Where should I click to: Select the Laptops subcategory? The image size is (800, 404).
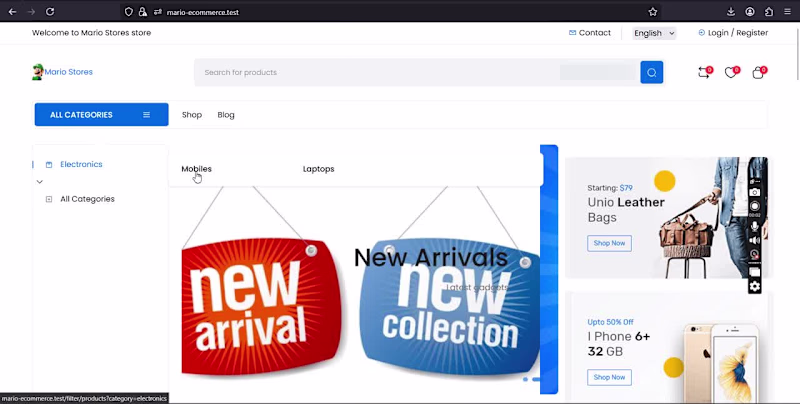318,169
